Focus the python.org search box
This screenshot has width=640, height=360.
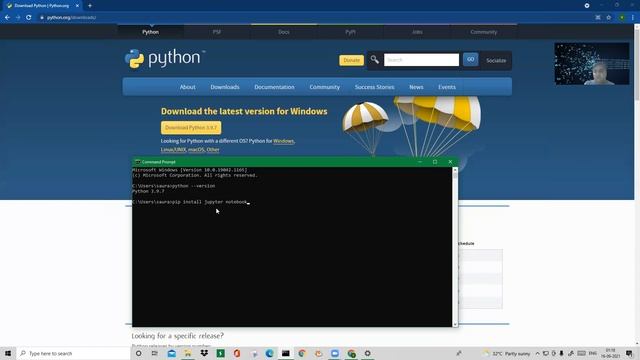(421, 60)
